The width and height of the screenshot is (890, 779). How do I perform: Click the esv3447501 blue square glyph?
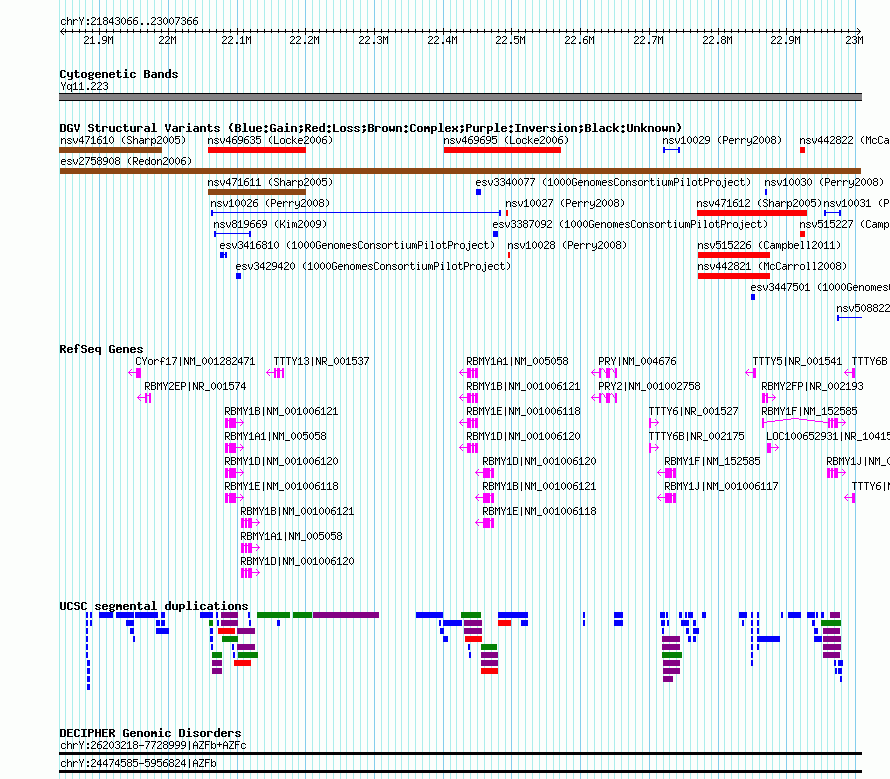[x=753, y=297]
